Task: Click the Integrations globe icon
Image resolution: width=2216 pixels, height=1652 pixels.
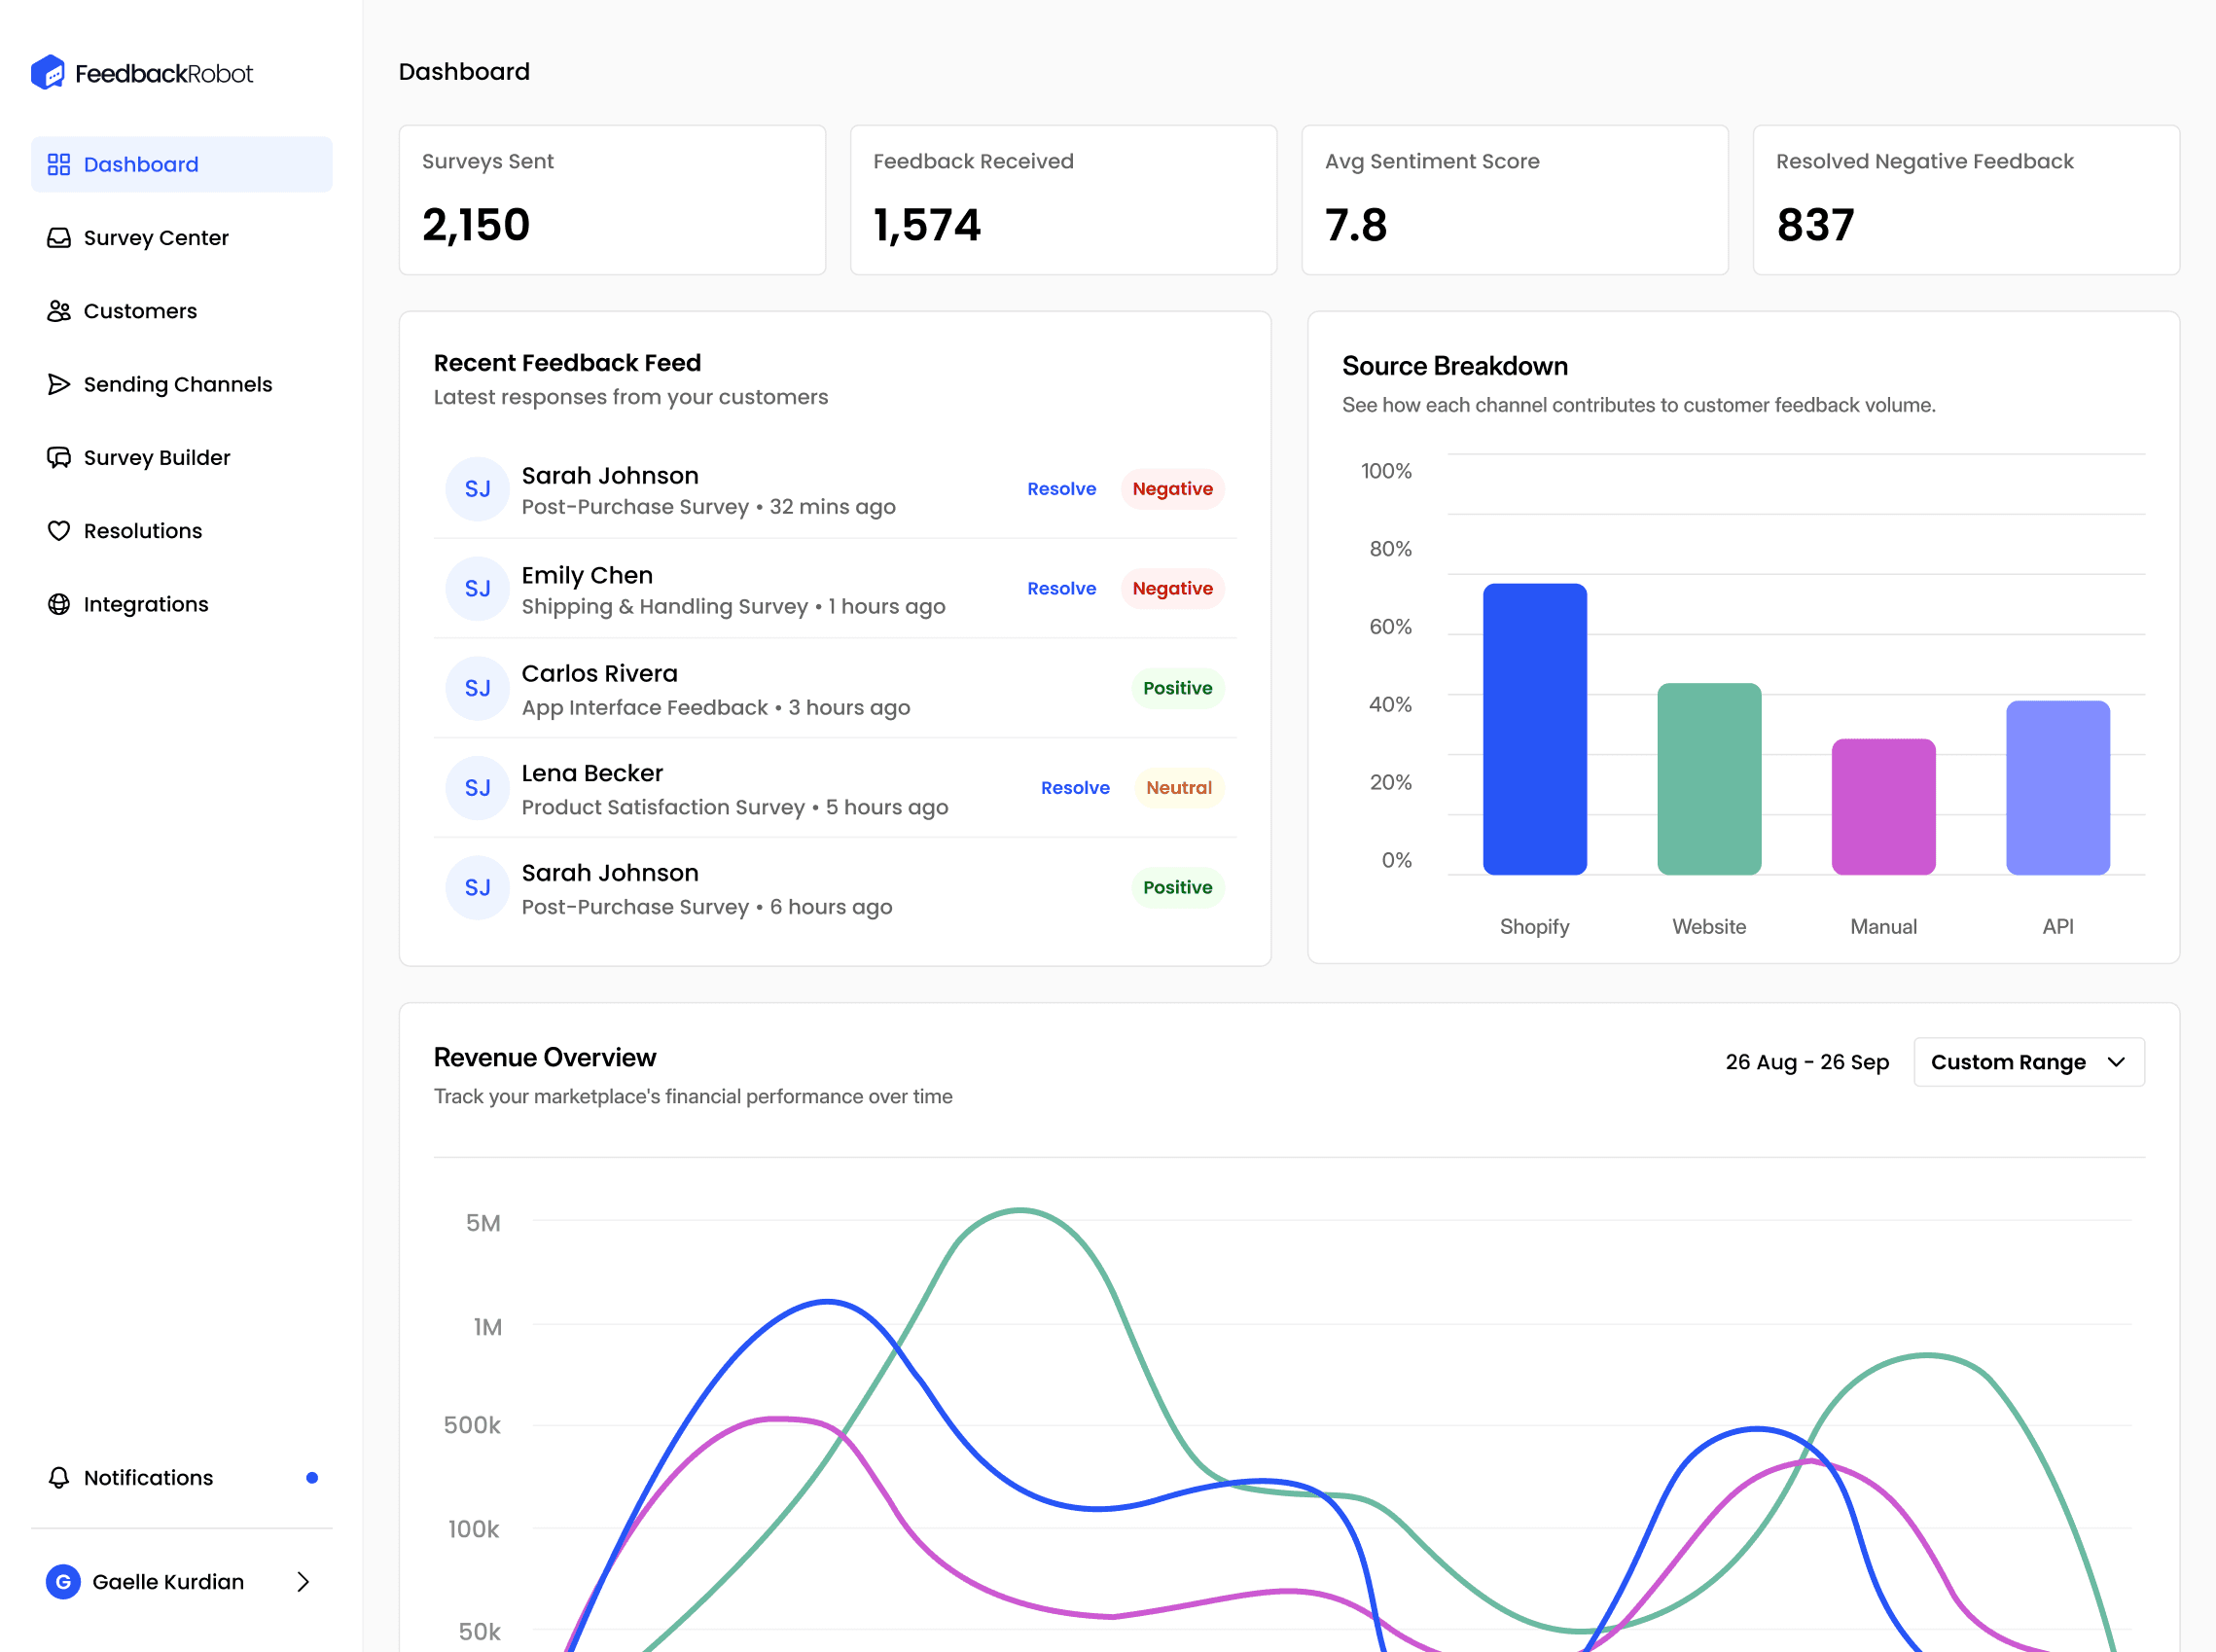Action: (x=59, y=604)
